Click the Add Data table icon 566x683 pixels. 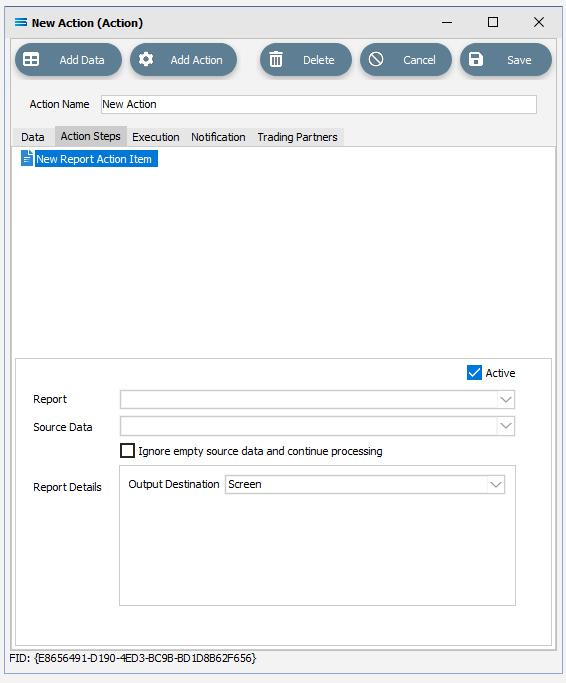pyautogui.click(x=31, y=59)
